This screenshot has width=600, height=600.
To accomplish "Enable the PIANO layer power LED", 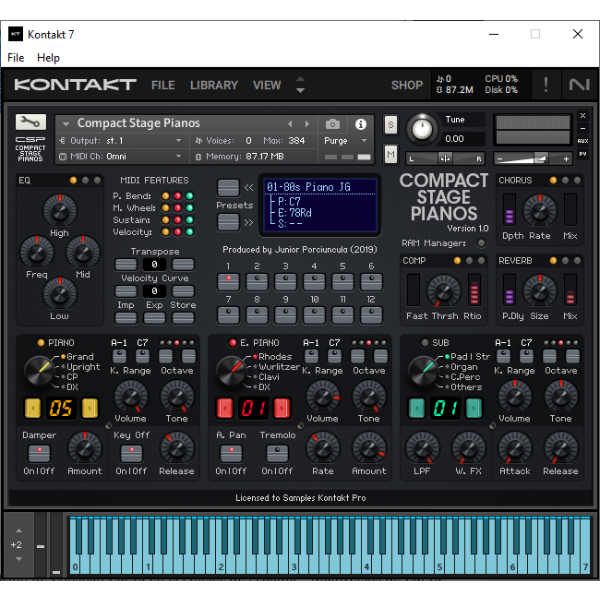I will pyautogui.click(x=41, y=342).
